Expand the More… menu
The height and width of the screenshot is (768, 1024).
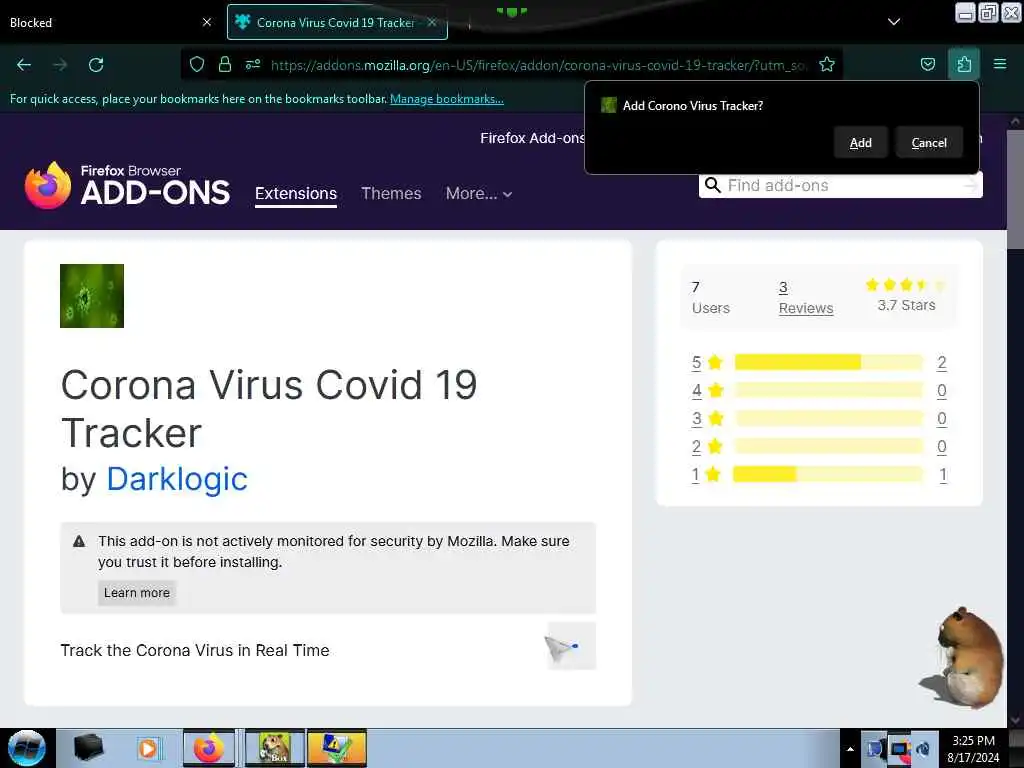[x=479, y=193]
